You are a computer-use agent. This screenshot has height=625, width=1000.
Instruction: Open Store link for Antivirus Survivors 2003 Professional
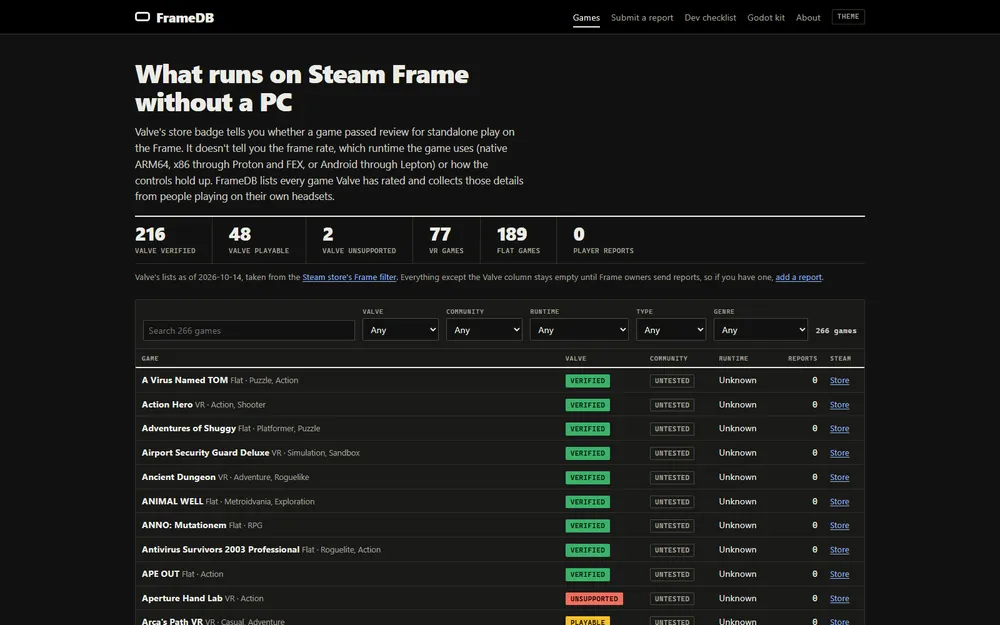point(839,550)
